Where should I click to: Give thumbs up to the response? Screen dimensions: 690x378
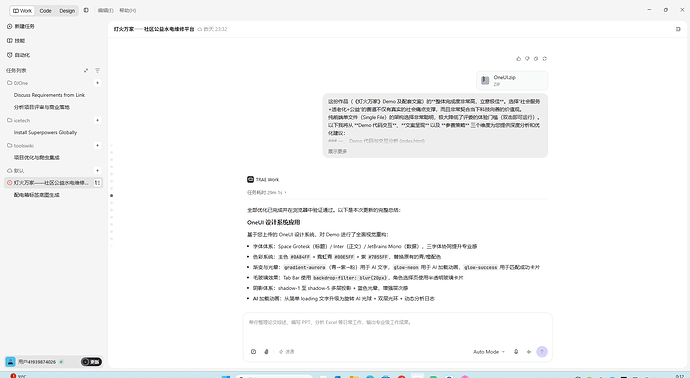tap(518, 59)
